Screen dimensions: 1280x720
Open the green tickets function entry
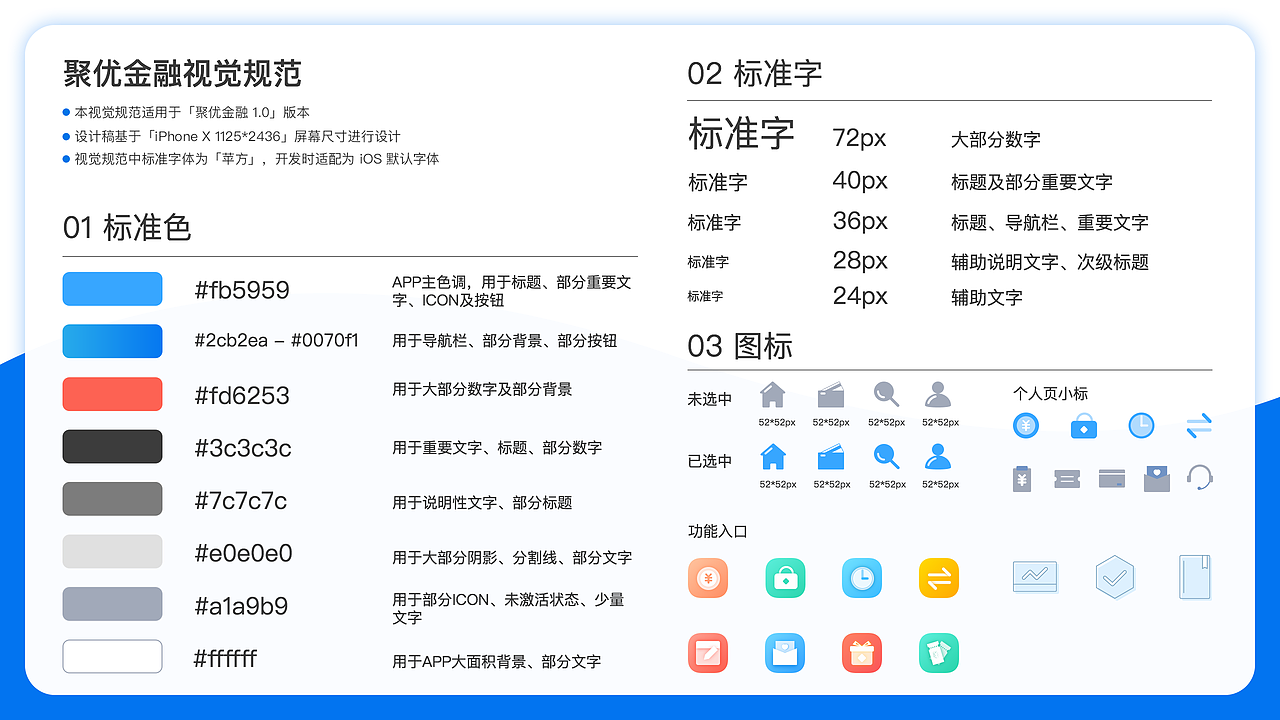coord(939,653)
